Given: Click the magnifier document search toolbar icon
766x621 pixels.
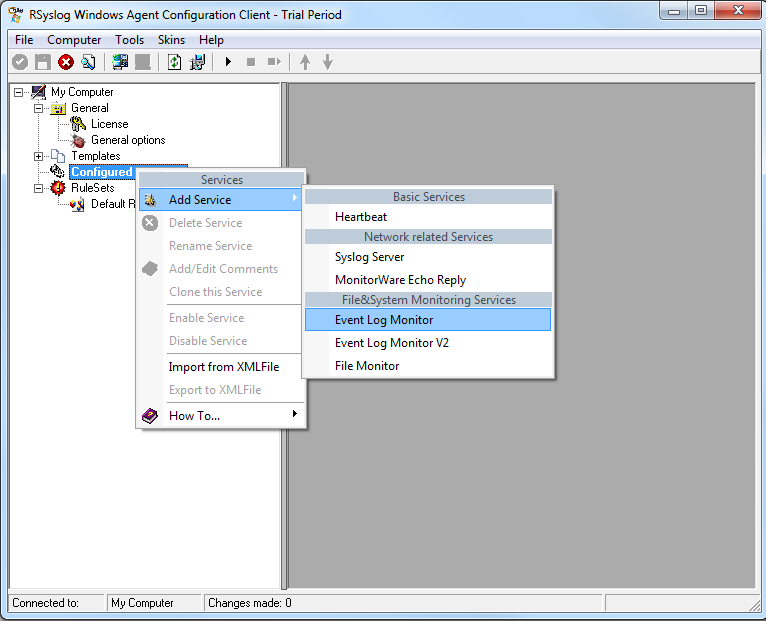Looking at the screenshot, I should coord(88,62).
